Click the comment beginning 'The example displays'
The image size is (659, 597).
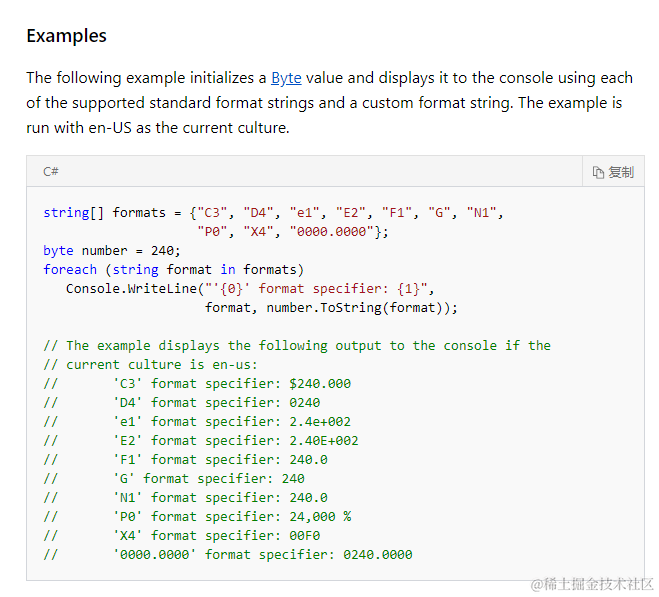pos(297,346)
